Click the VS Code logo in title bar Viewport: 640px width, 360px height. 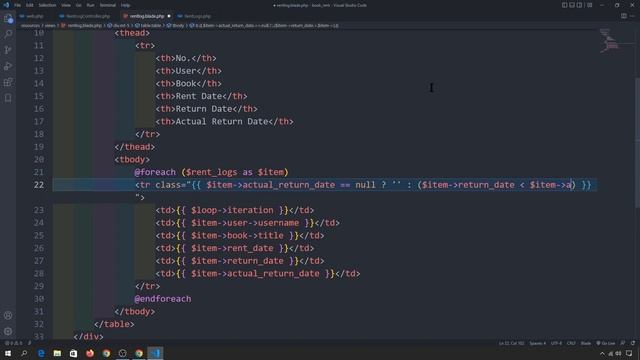pyautogui.click(x=6, y=5)
